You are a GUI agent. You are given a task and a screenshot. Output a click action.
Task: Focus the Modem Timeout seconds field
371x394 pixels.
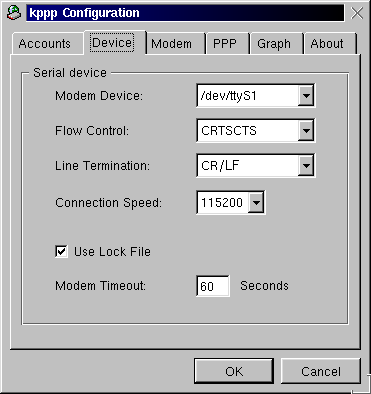pyautogui.click(x=213, y=286)
